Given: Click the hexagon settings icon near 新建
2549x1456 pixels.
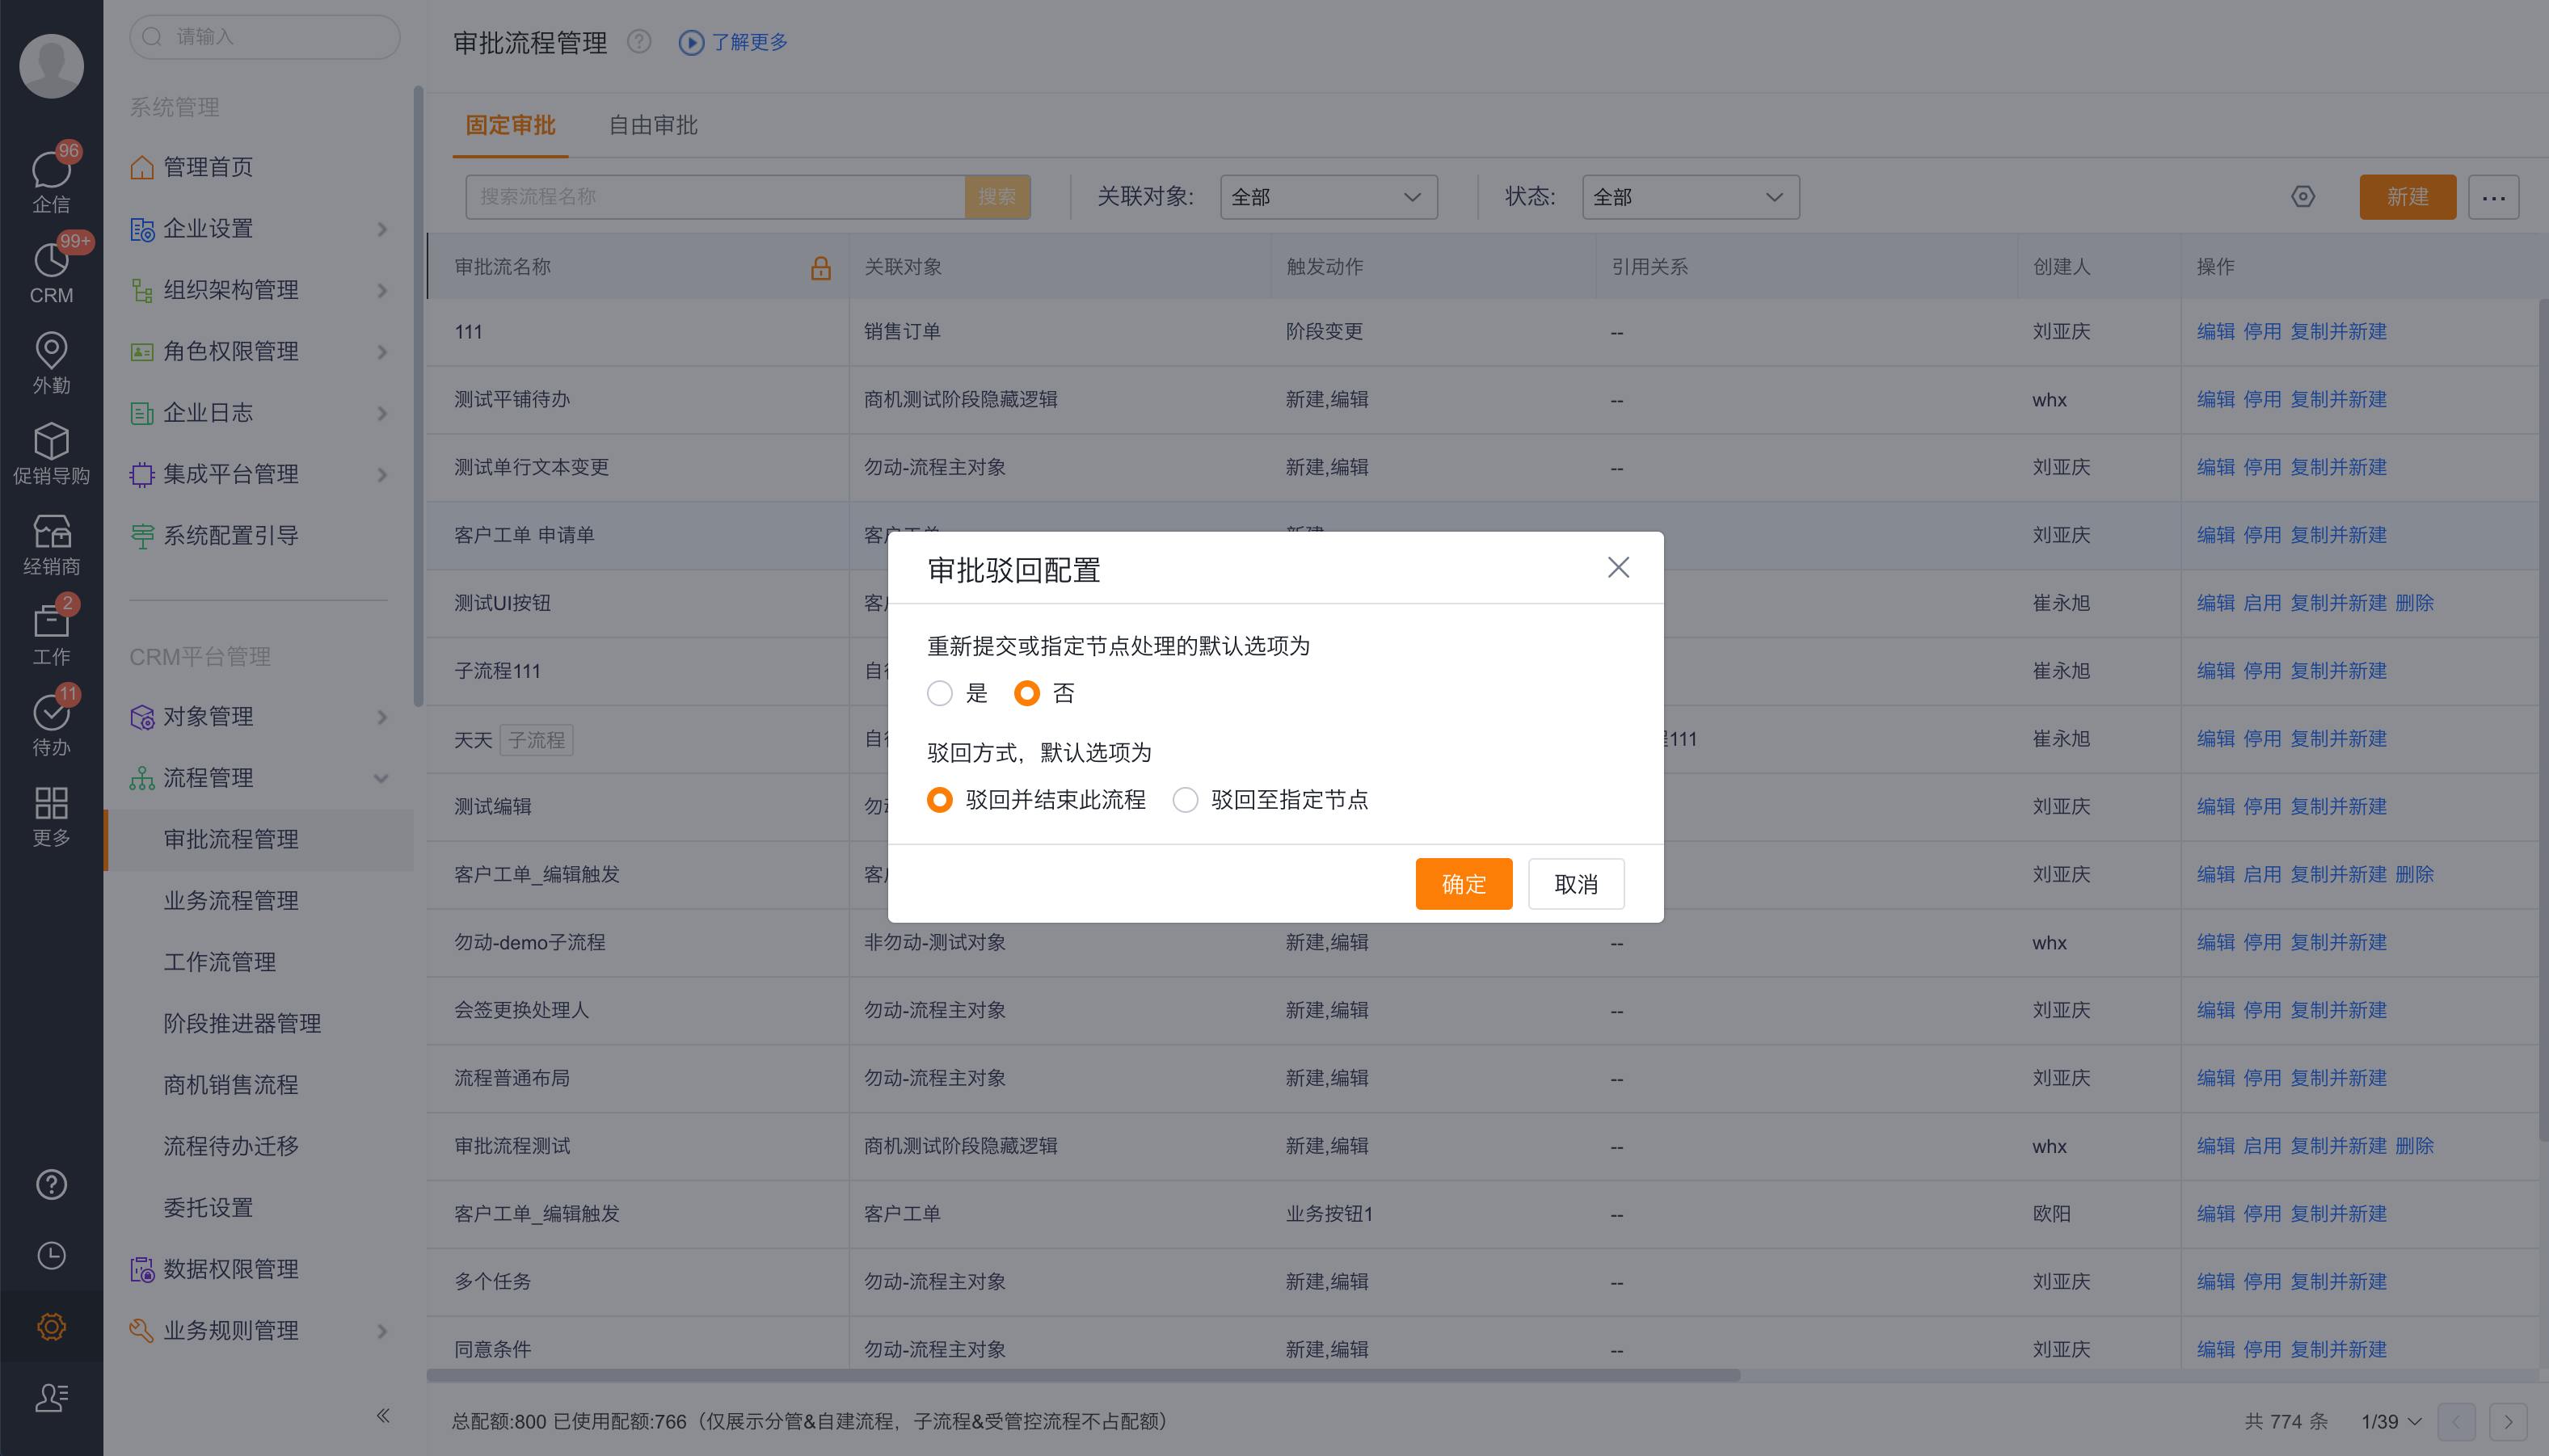Looking at the screenshot, I should [2303, 197].
